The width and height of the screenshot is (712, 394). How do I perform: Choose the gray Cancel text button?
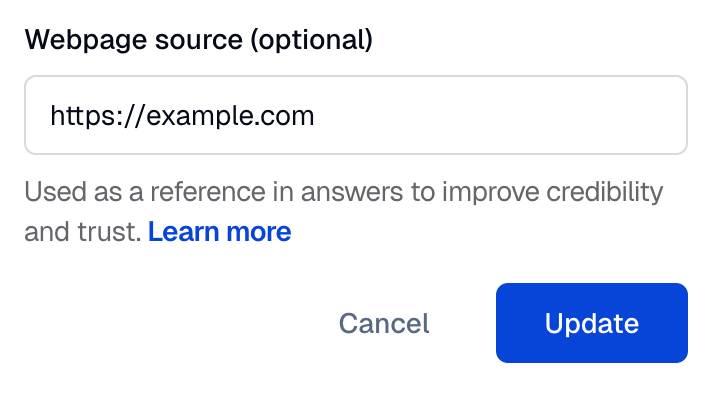click(384, 323)
